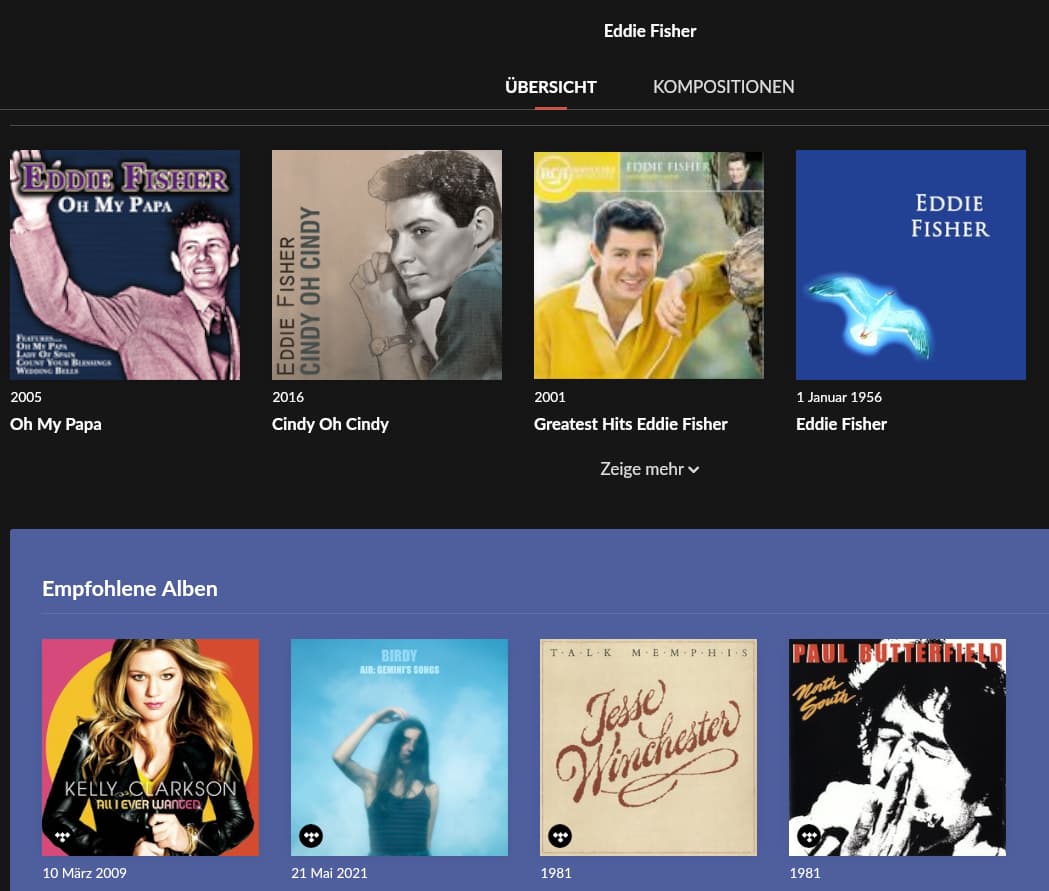
Task: Click TIDAL icon on Kelly Clarkson cover
Action: tap(62, 836)
